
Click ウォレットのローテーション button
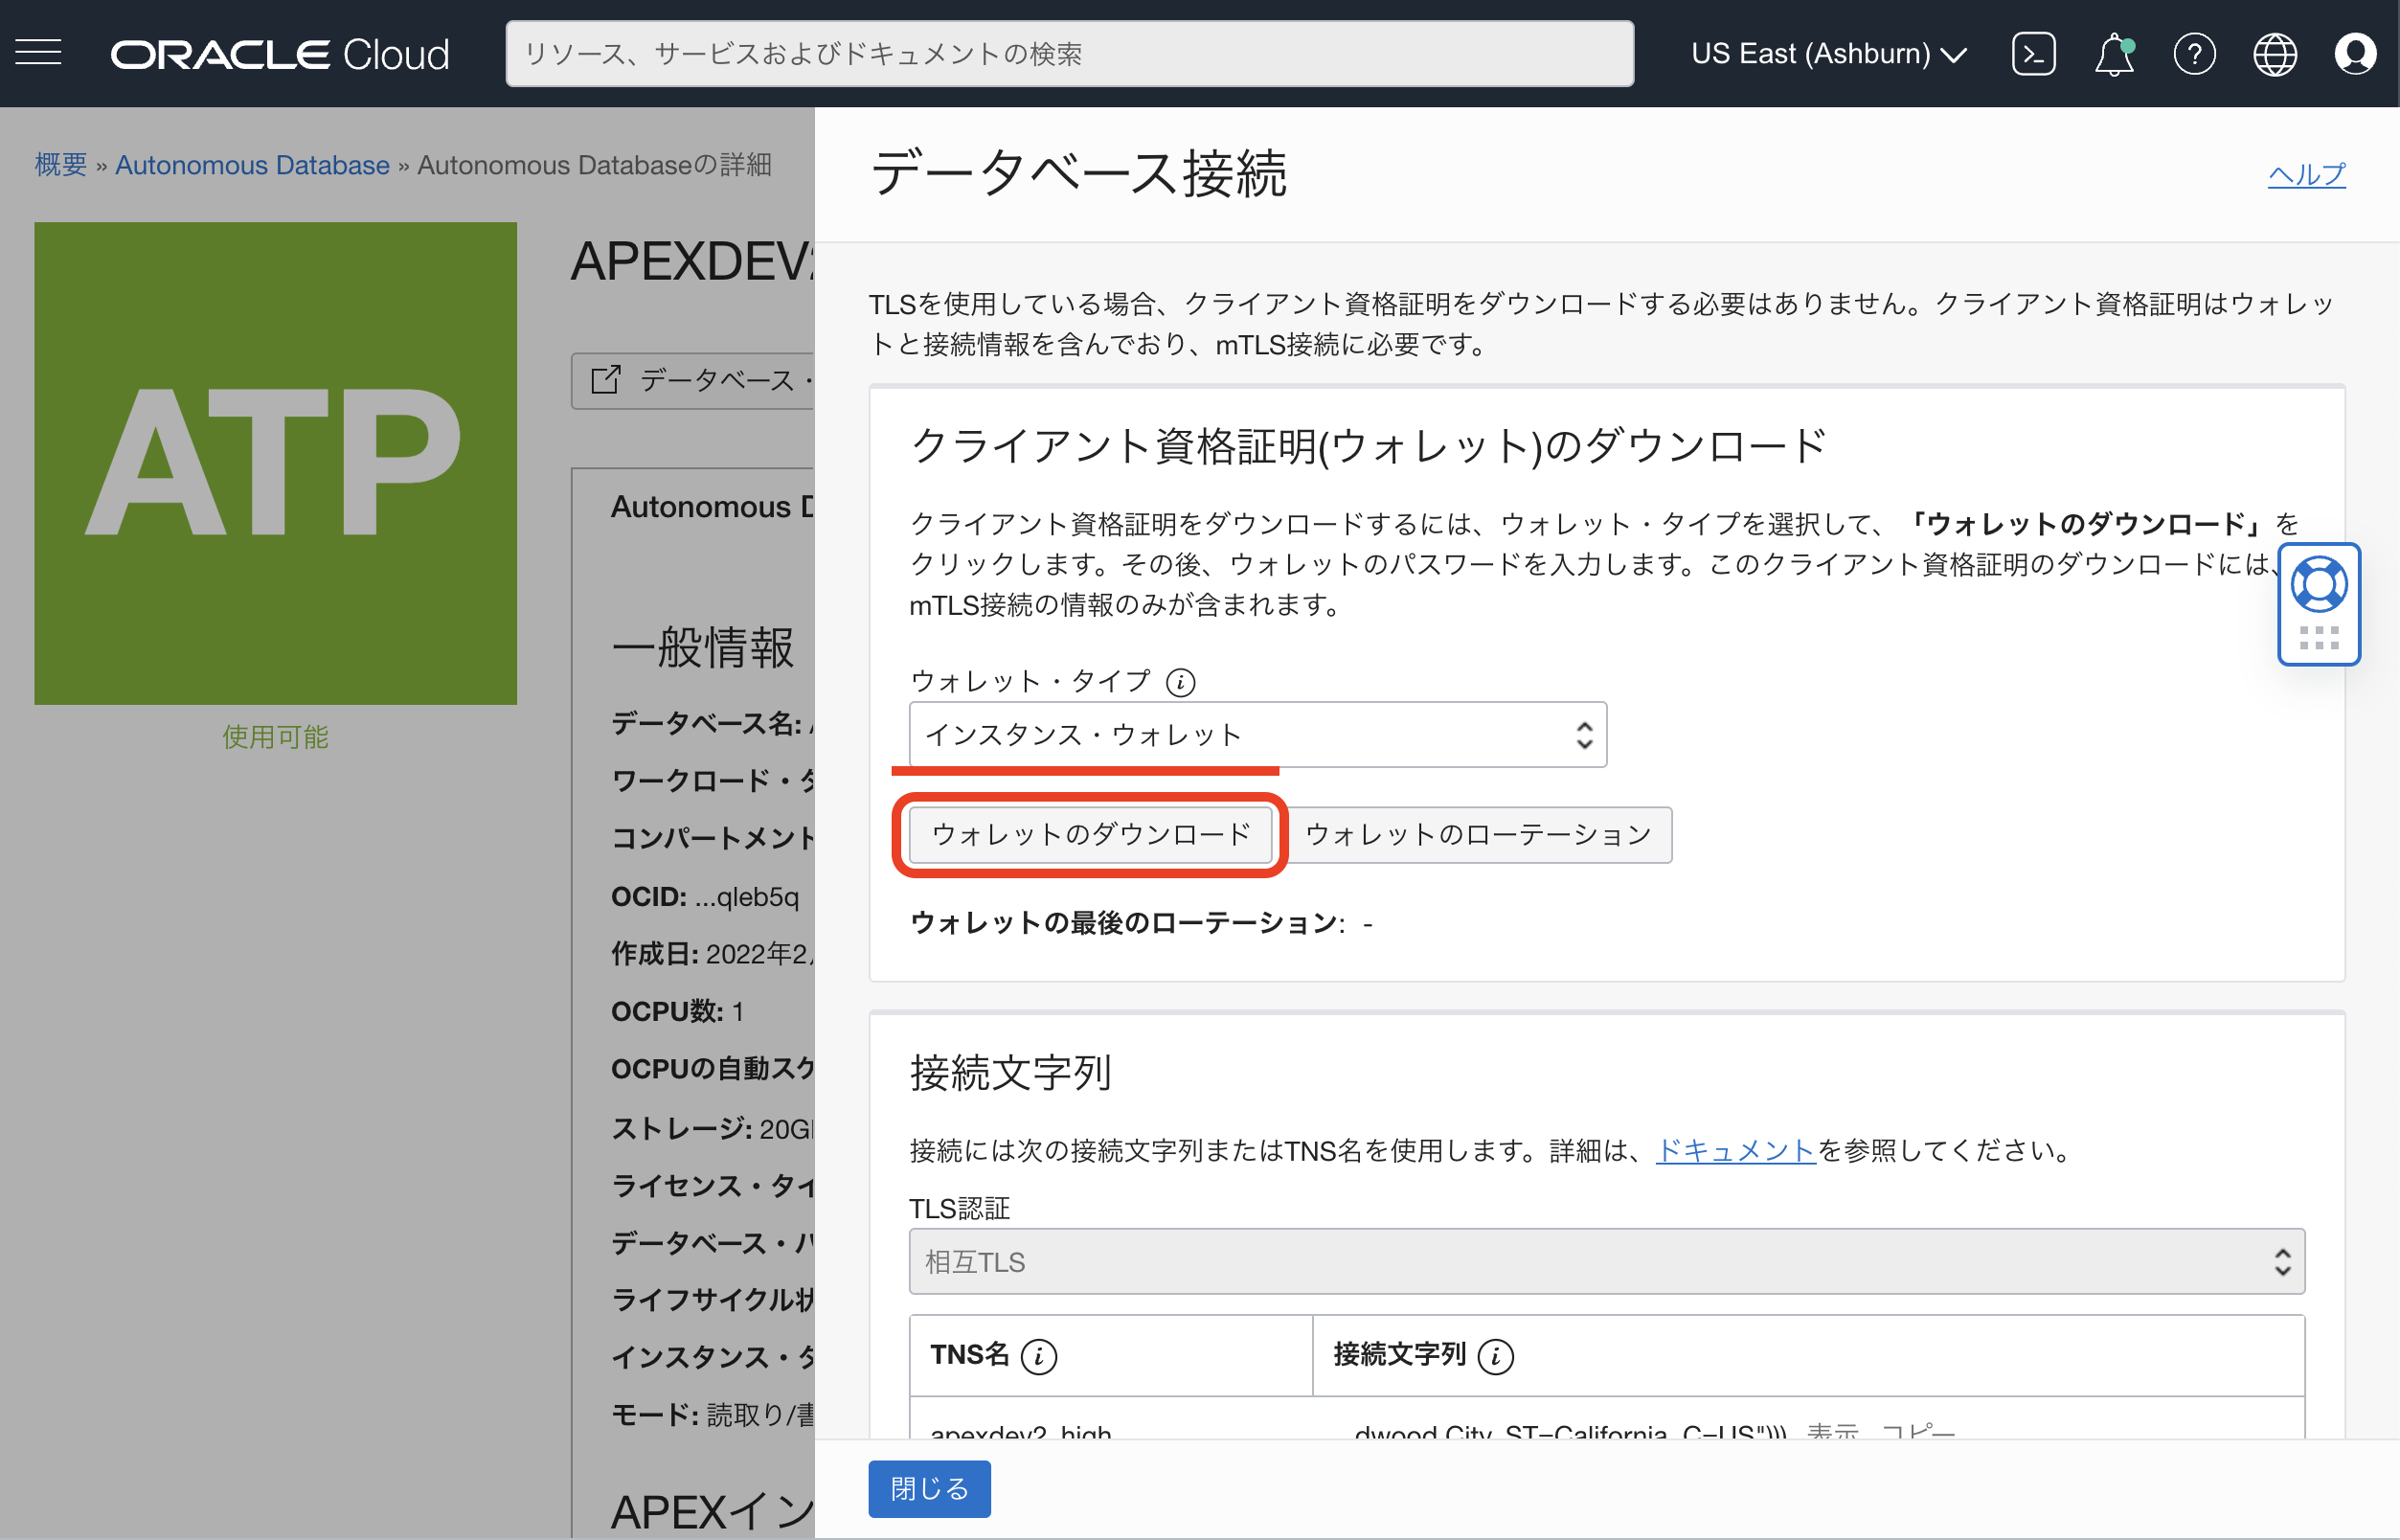coord(1477,835)
